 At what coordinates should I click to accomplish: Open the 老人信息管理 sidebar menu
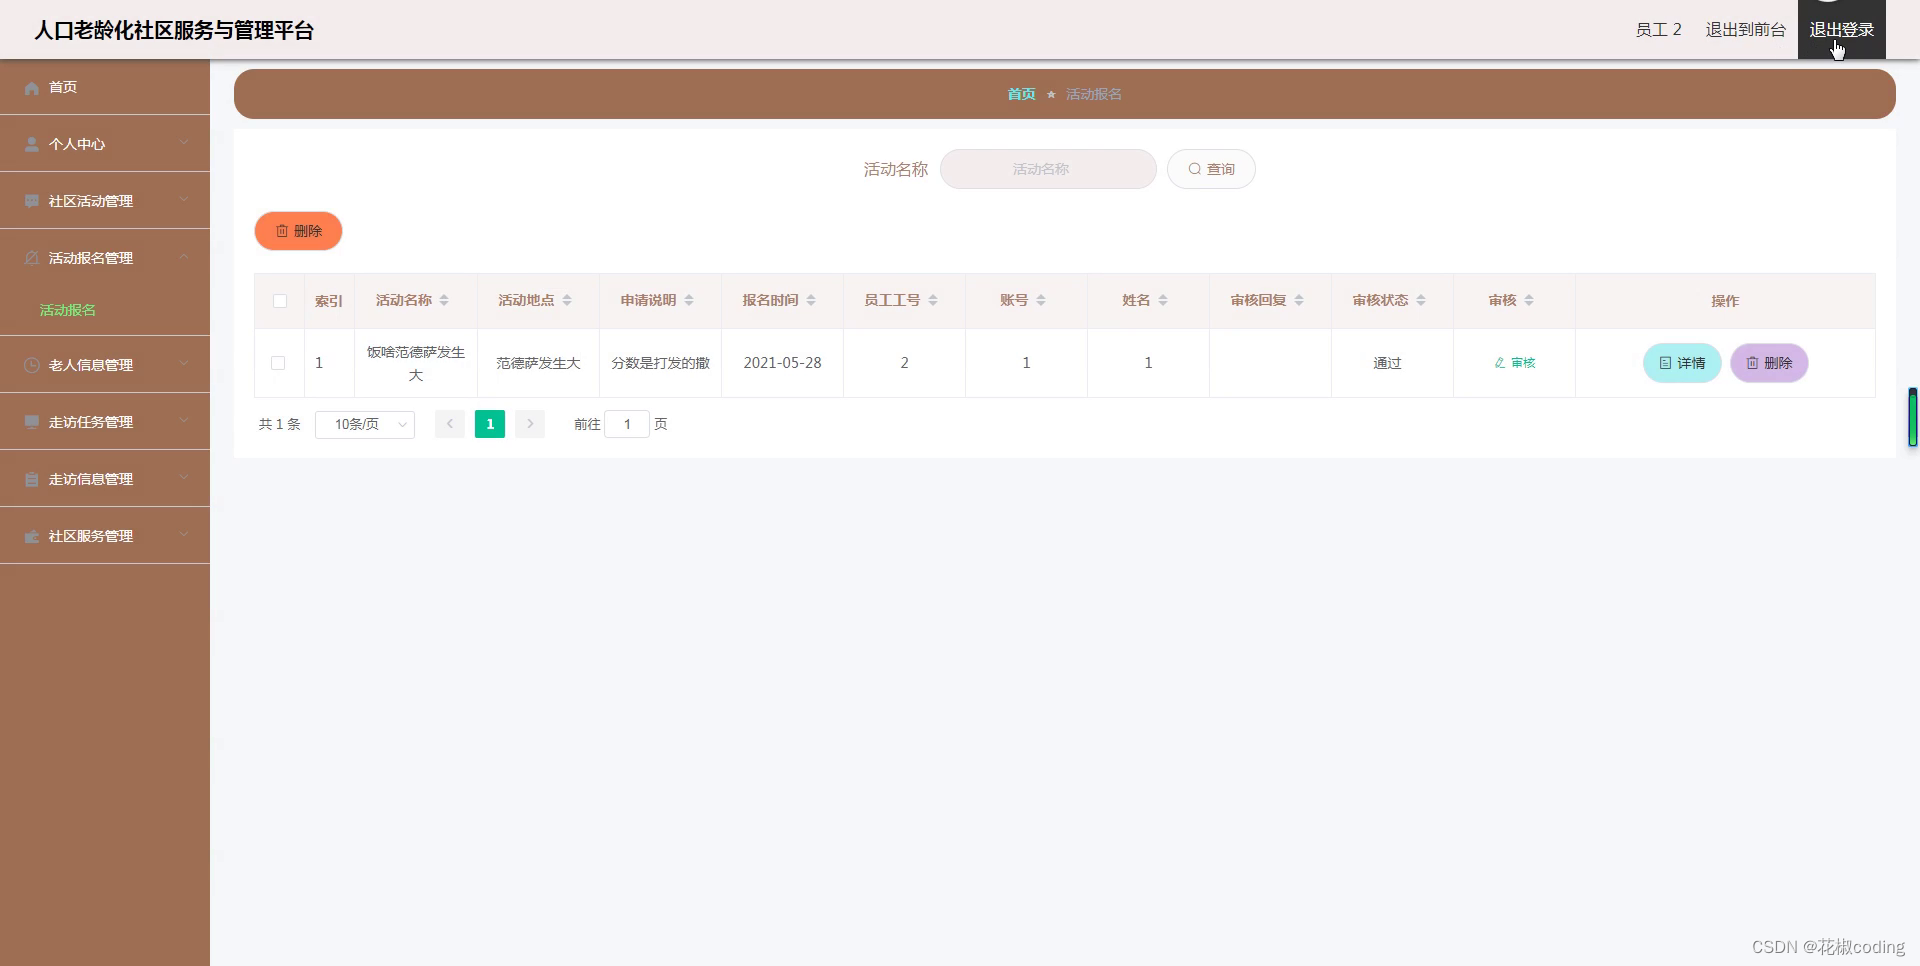[105, 365]
